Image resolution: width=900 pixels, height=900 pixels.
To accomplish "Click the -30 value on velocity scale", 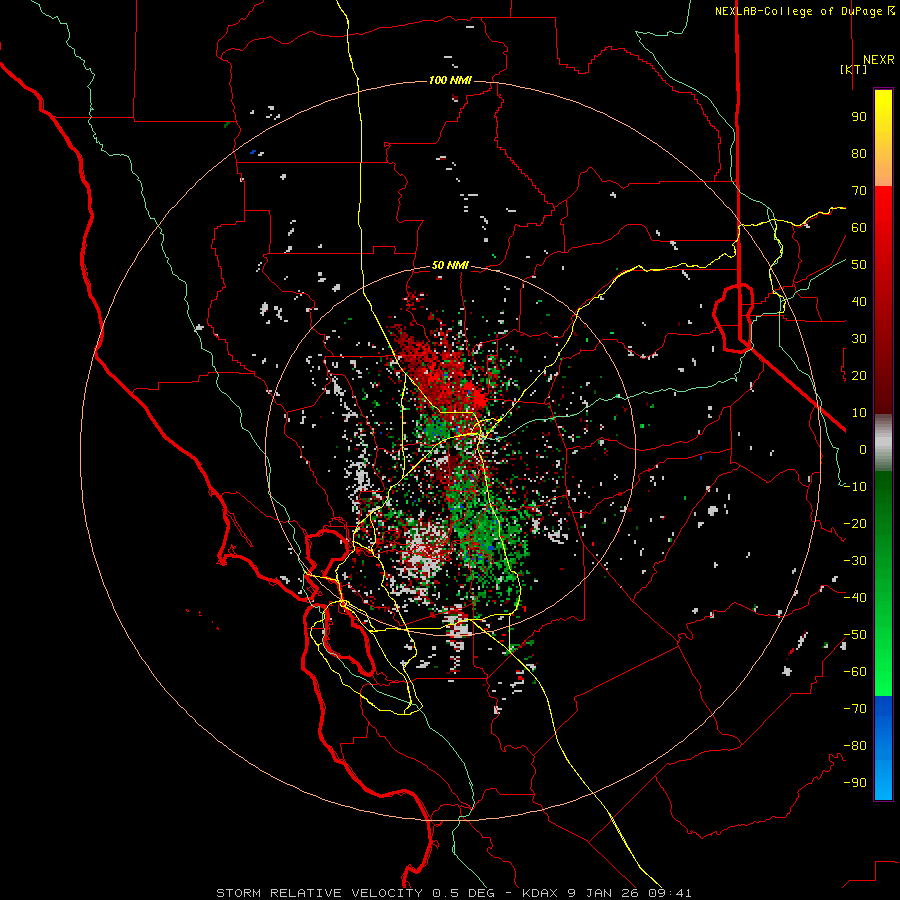I will coord(855,561).
